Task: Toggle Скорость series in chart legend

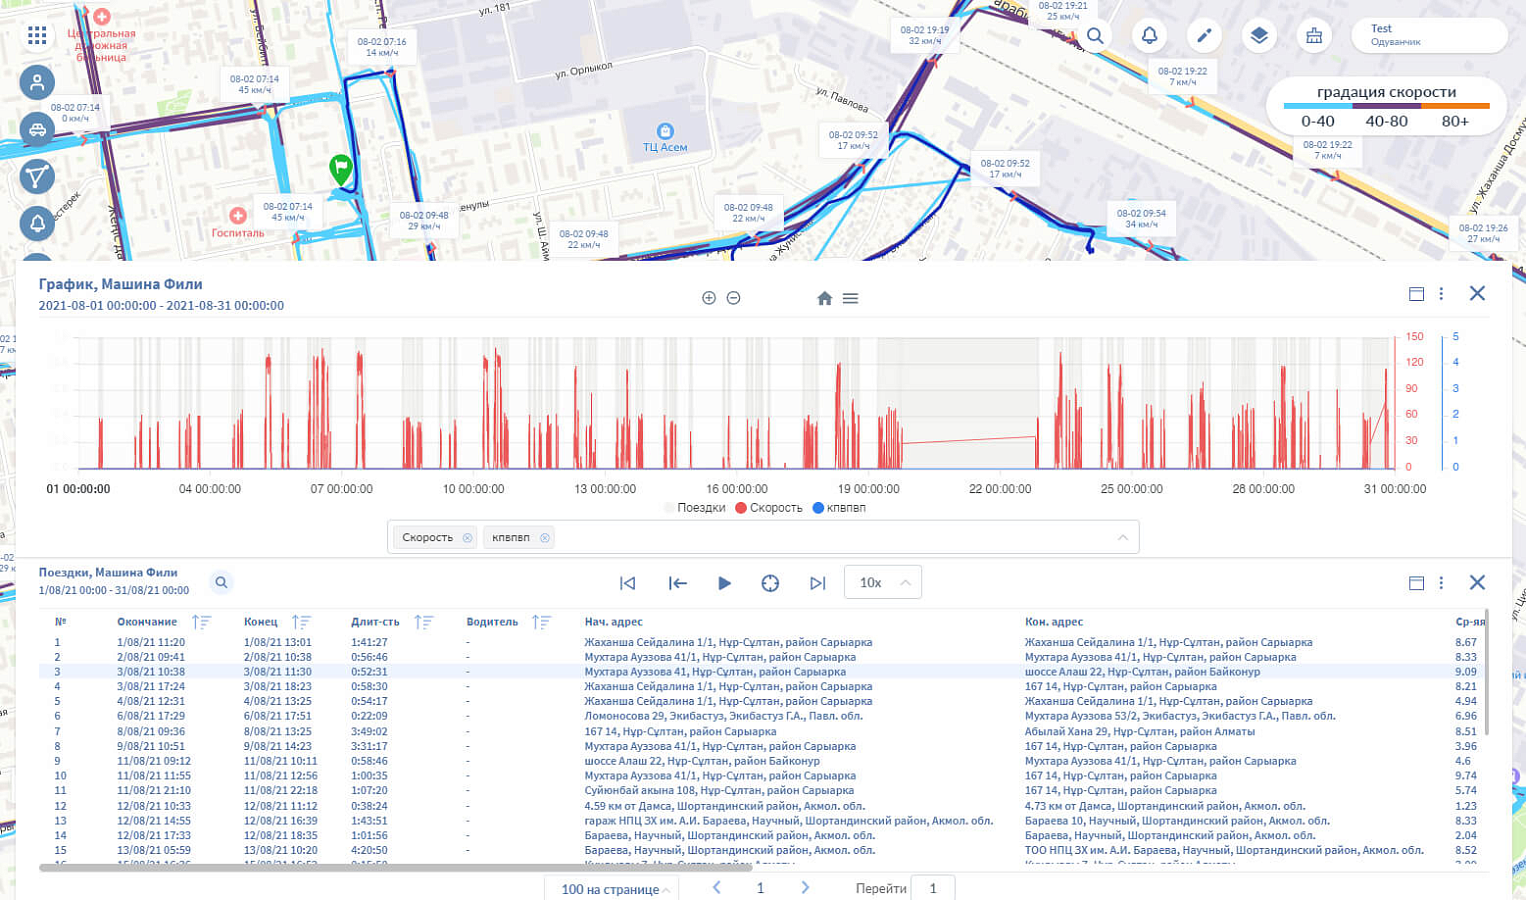Action: tap(769, 508)
